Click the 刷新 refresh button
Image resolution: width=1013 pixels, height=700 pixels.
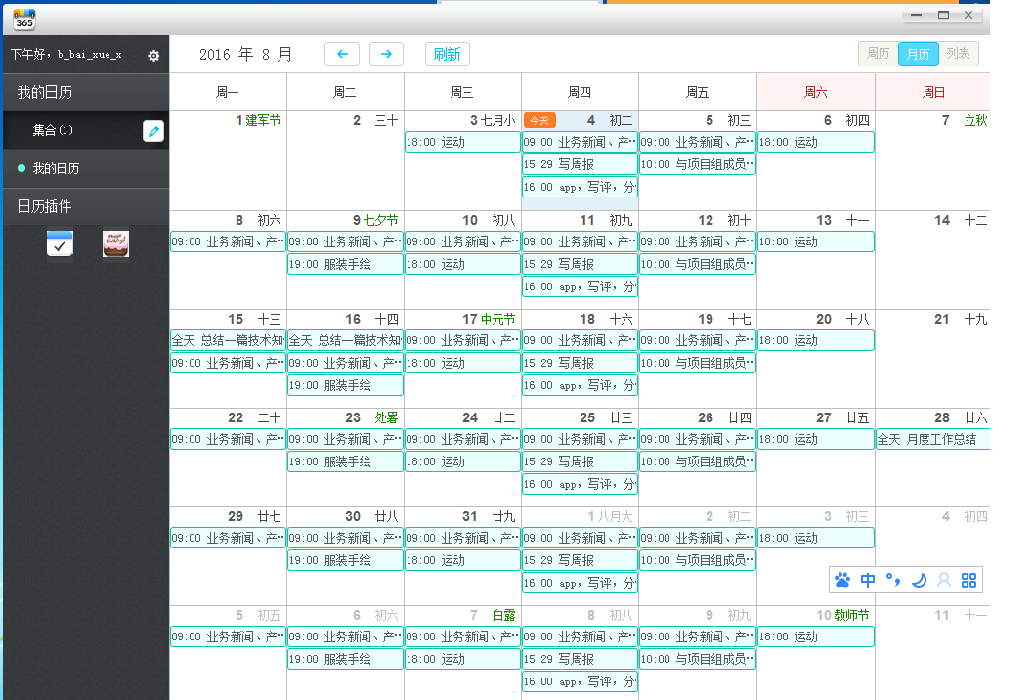[447, 54]
